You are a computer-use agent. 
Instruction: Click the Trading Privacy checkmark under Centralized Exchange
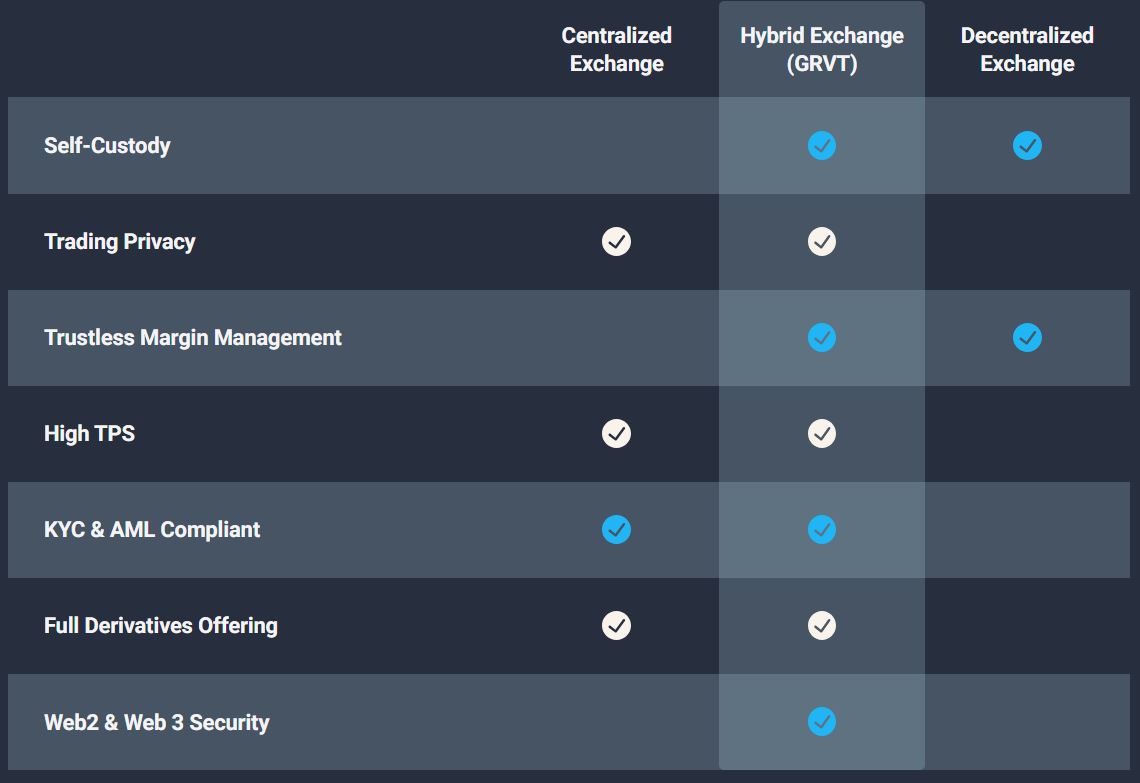pos(616,241)
